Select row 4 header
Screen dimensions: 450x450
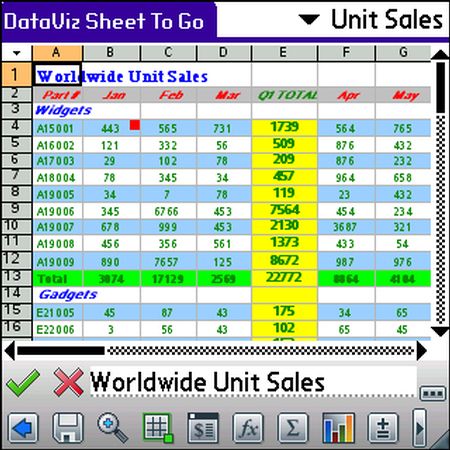tap(16, 127)
